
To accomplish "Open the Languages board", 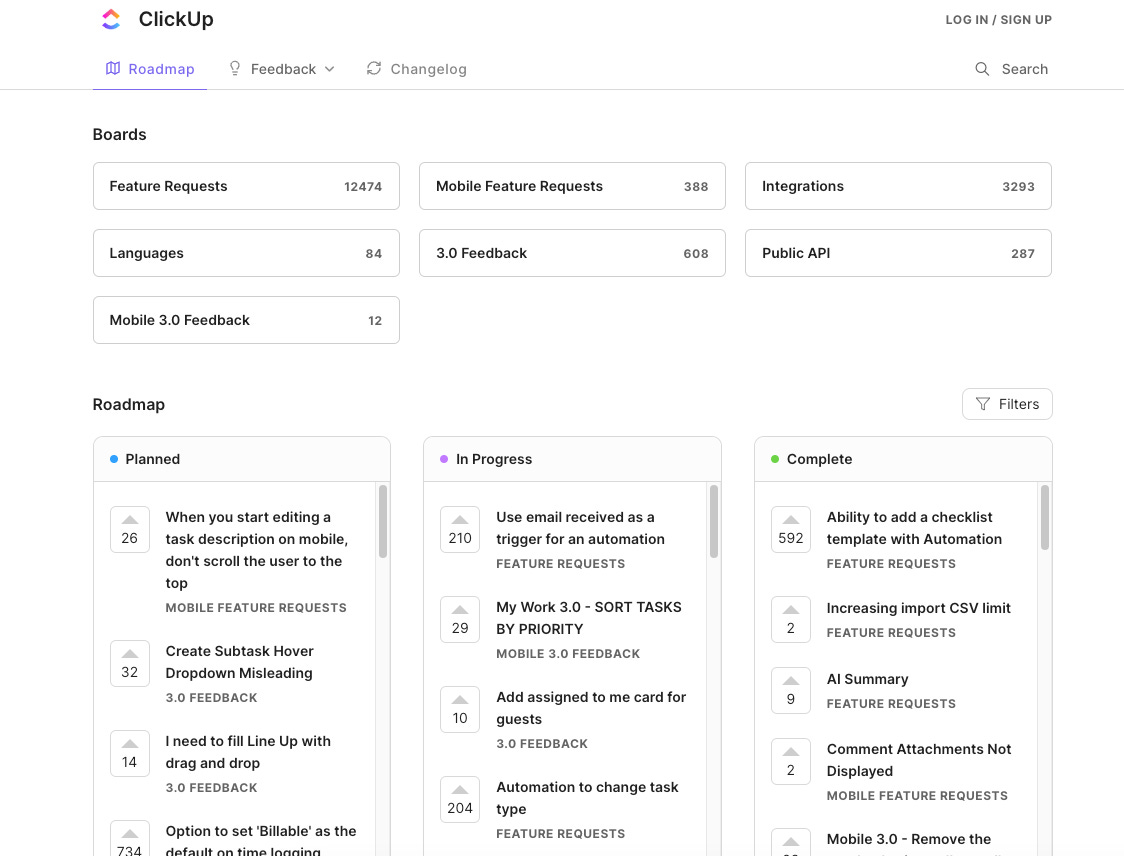I will tap(246, 253).
